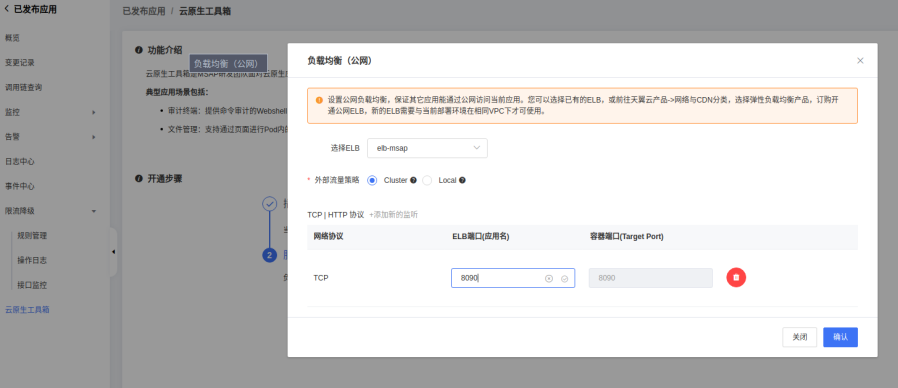Click the 负载均衡（公网） tooltip label
Screen dimensions: 898x388
(228, 63)
